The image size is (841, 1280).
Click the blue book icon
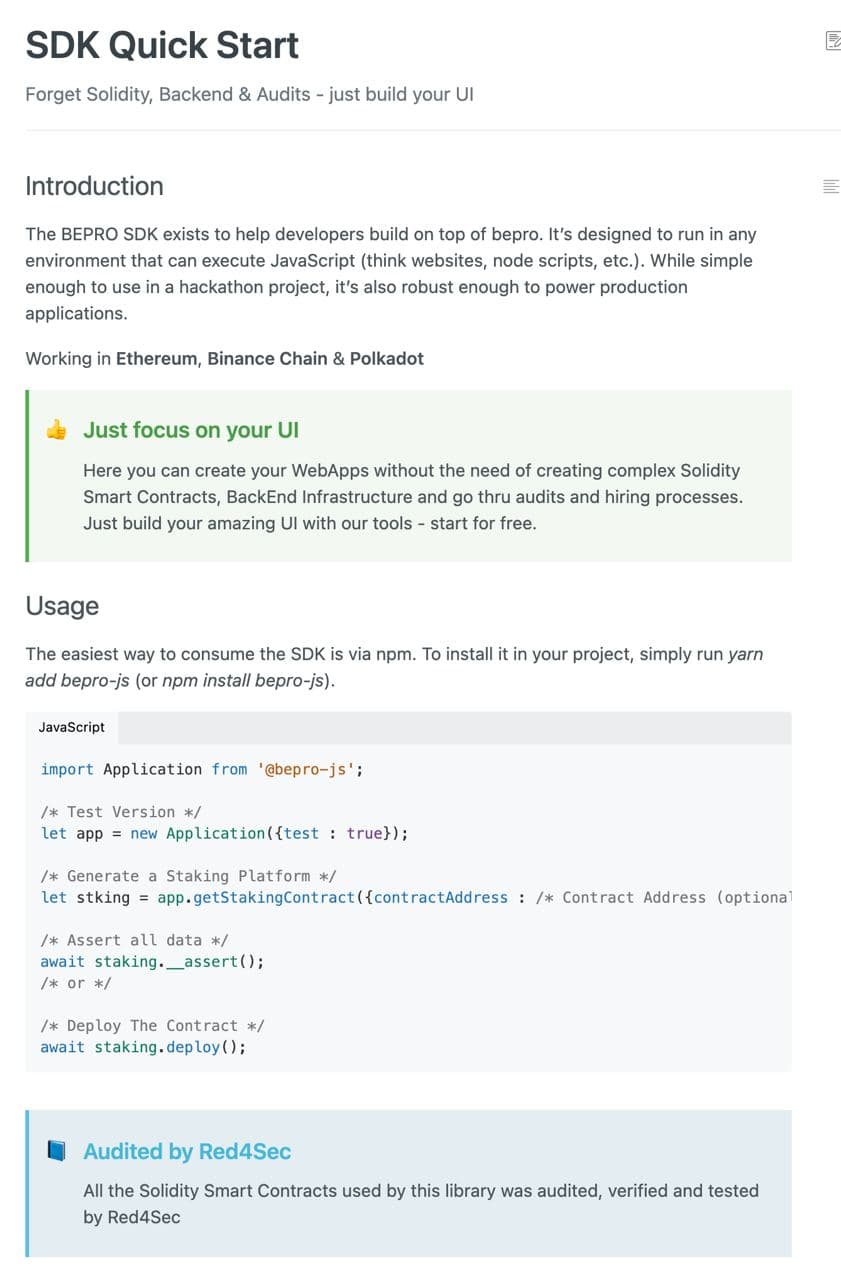point(57,1151)
